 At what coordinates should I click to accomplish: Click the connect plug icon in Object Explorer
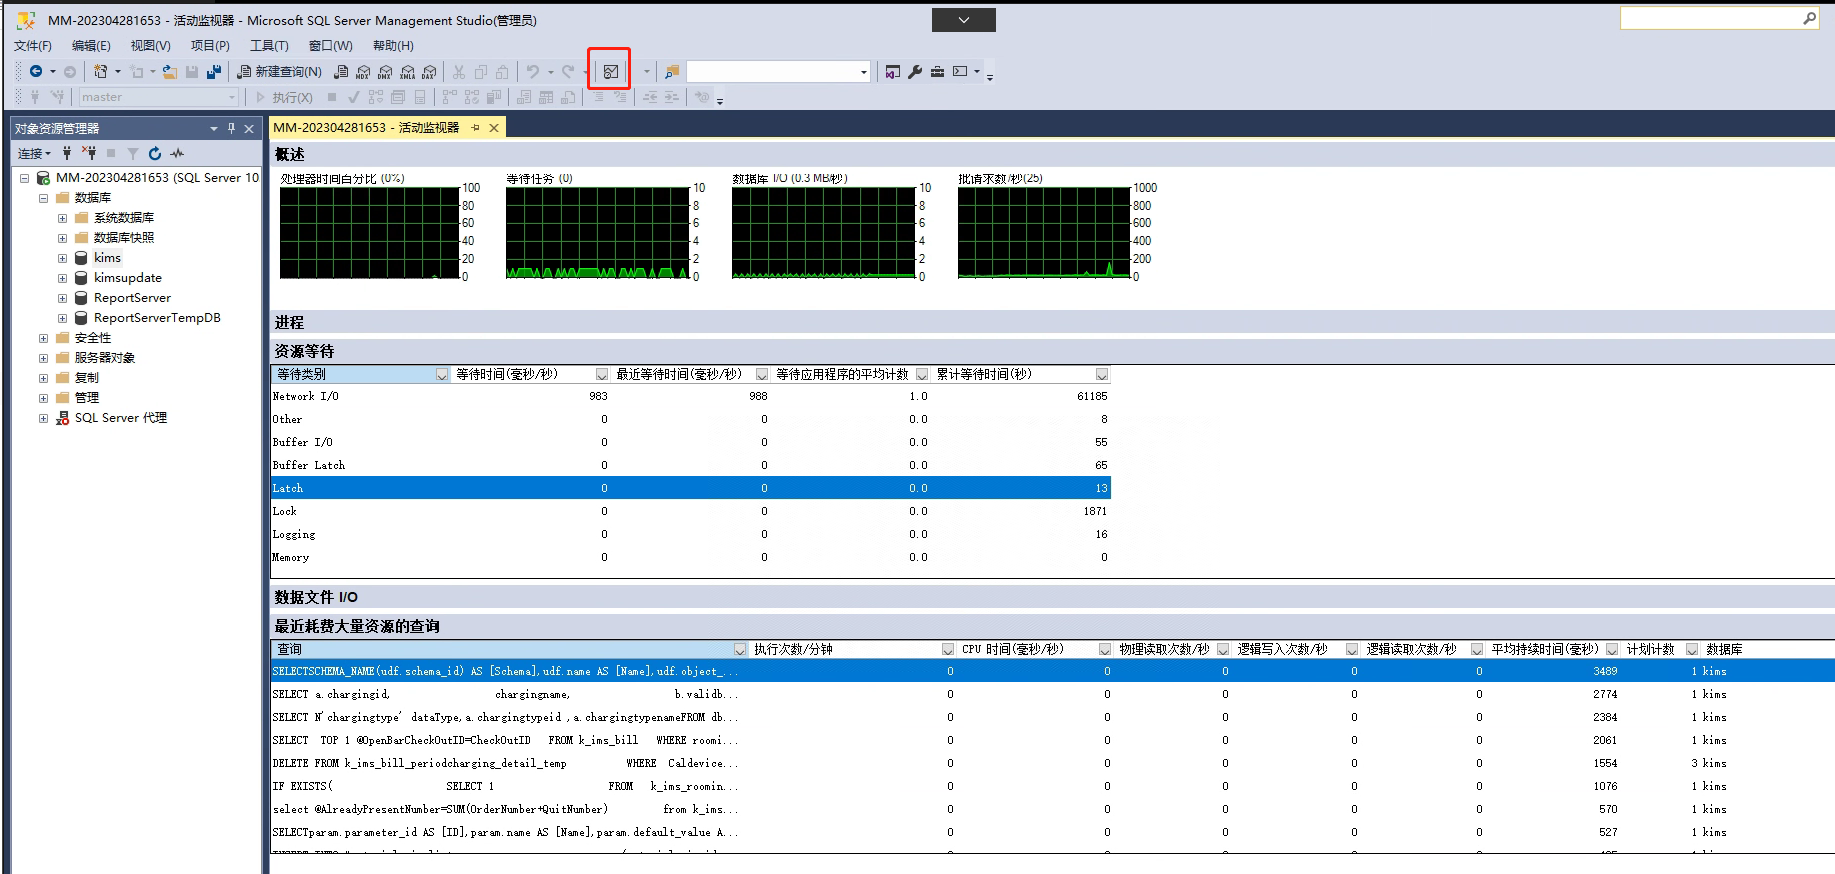(x=67, y=153)
